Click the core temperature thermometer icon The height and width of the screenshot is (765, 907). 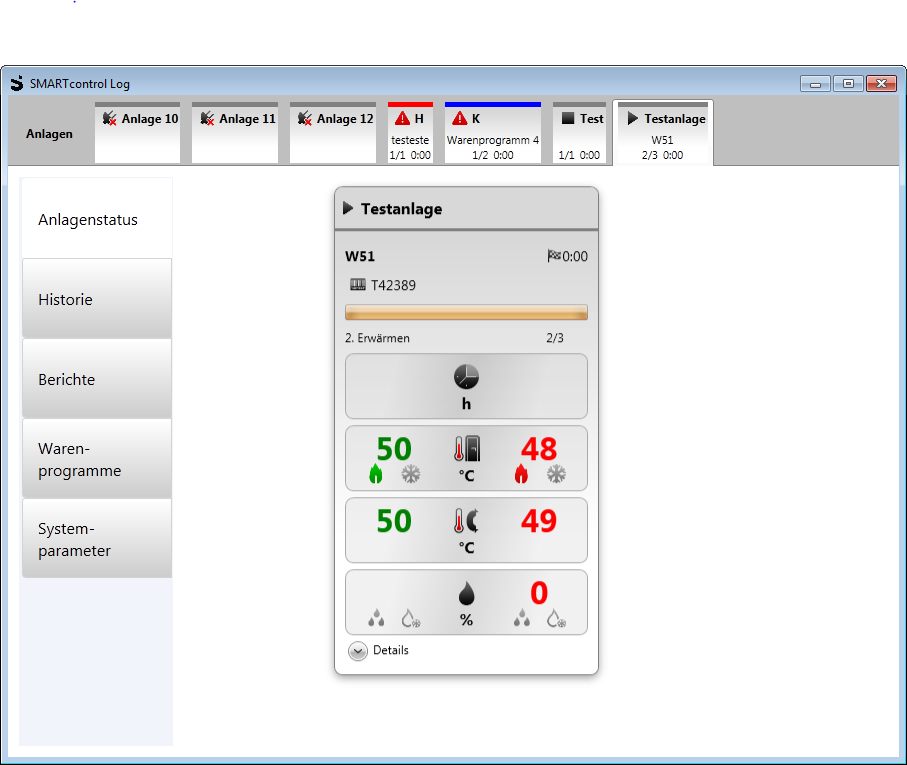[466, 521]
